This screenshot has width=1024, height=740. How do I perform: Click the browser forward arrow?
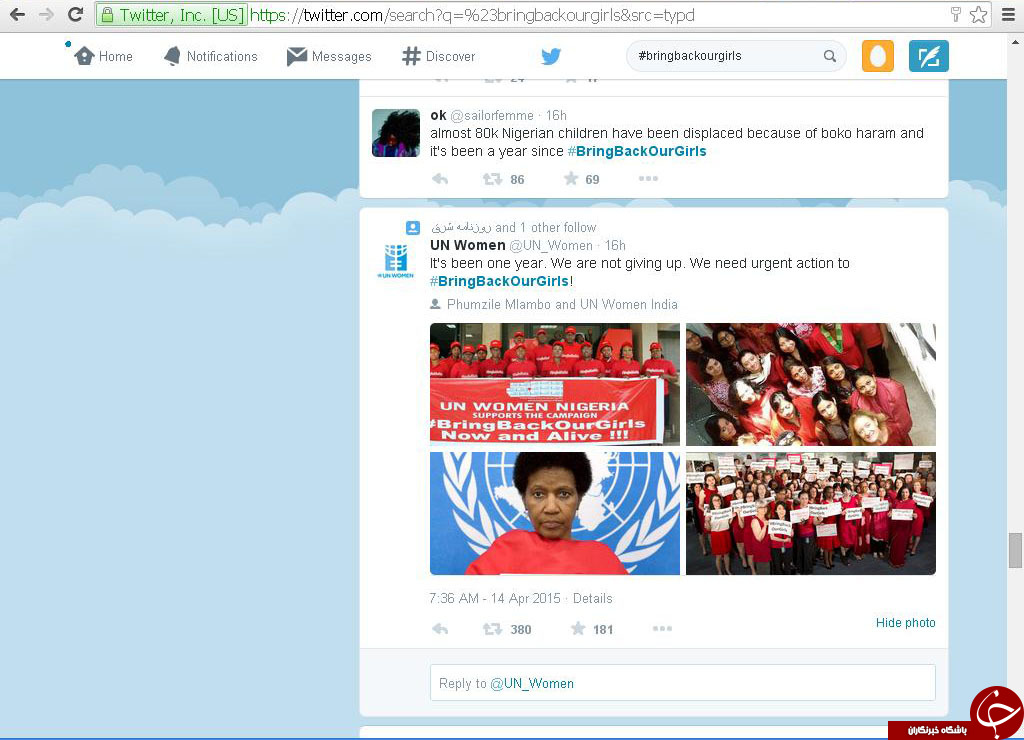(46, 14)
